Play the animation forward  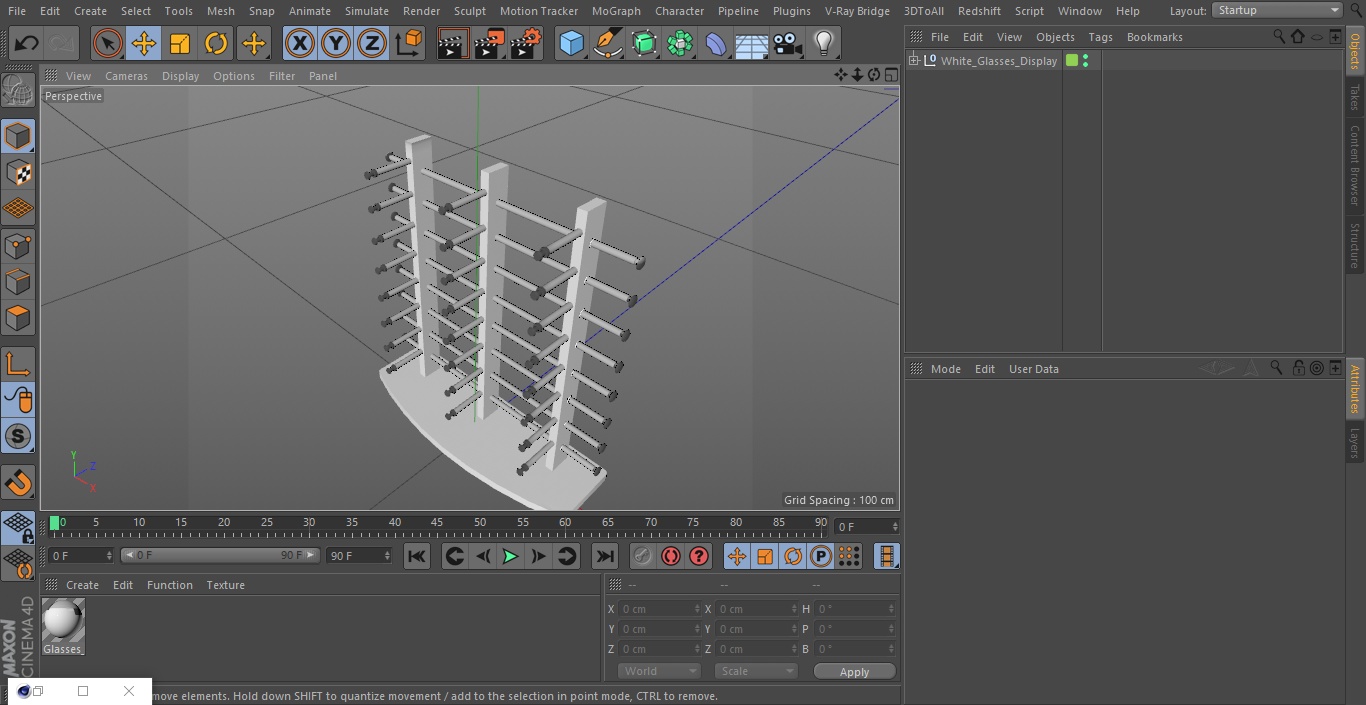(510, 556)
